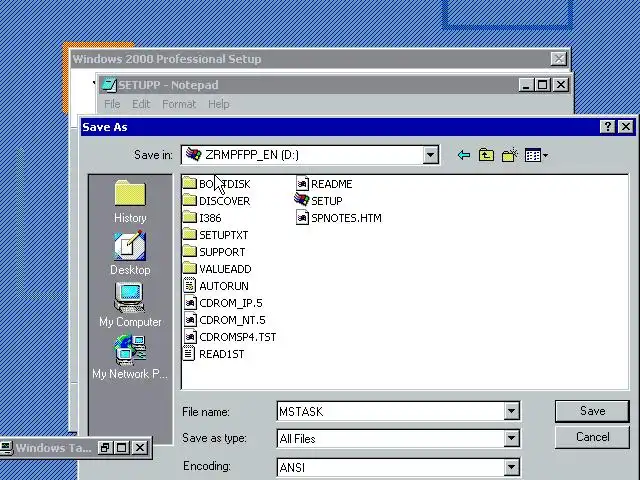Click the Save As help question button
The width and height of the screenshot is (640, 480).
tap(608, 127)
